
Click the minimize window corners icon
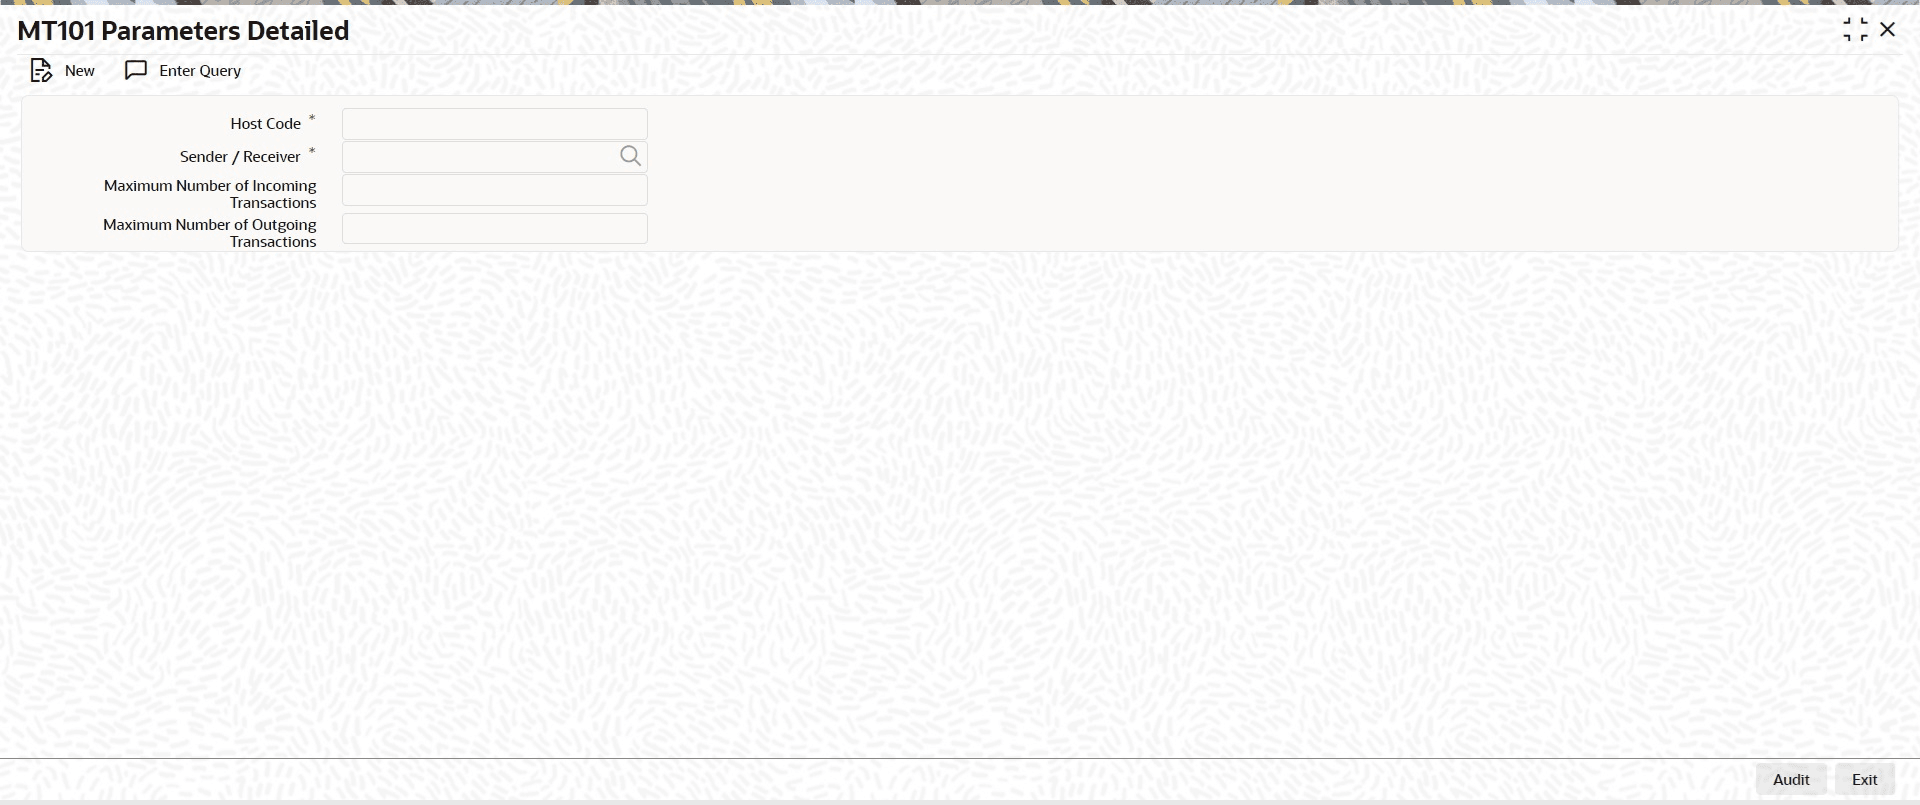tap(1855, 30)
